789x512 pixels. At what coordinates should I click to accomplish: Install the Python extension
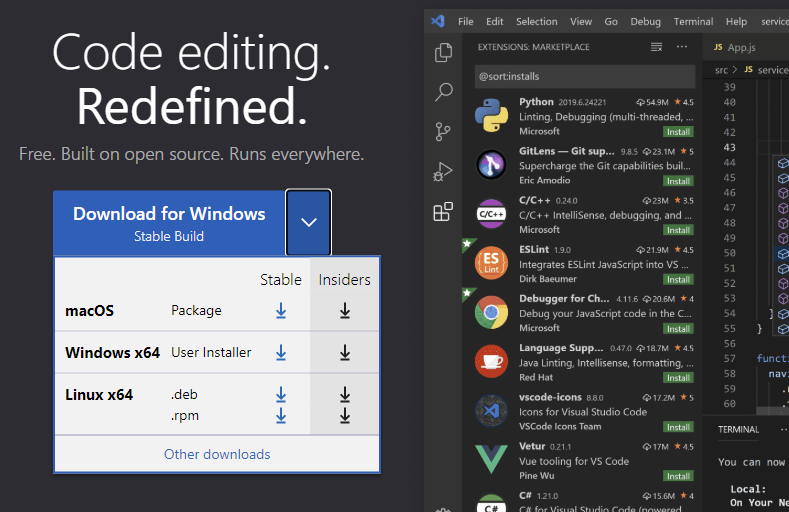click(678, 132)
